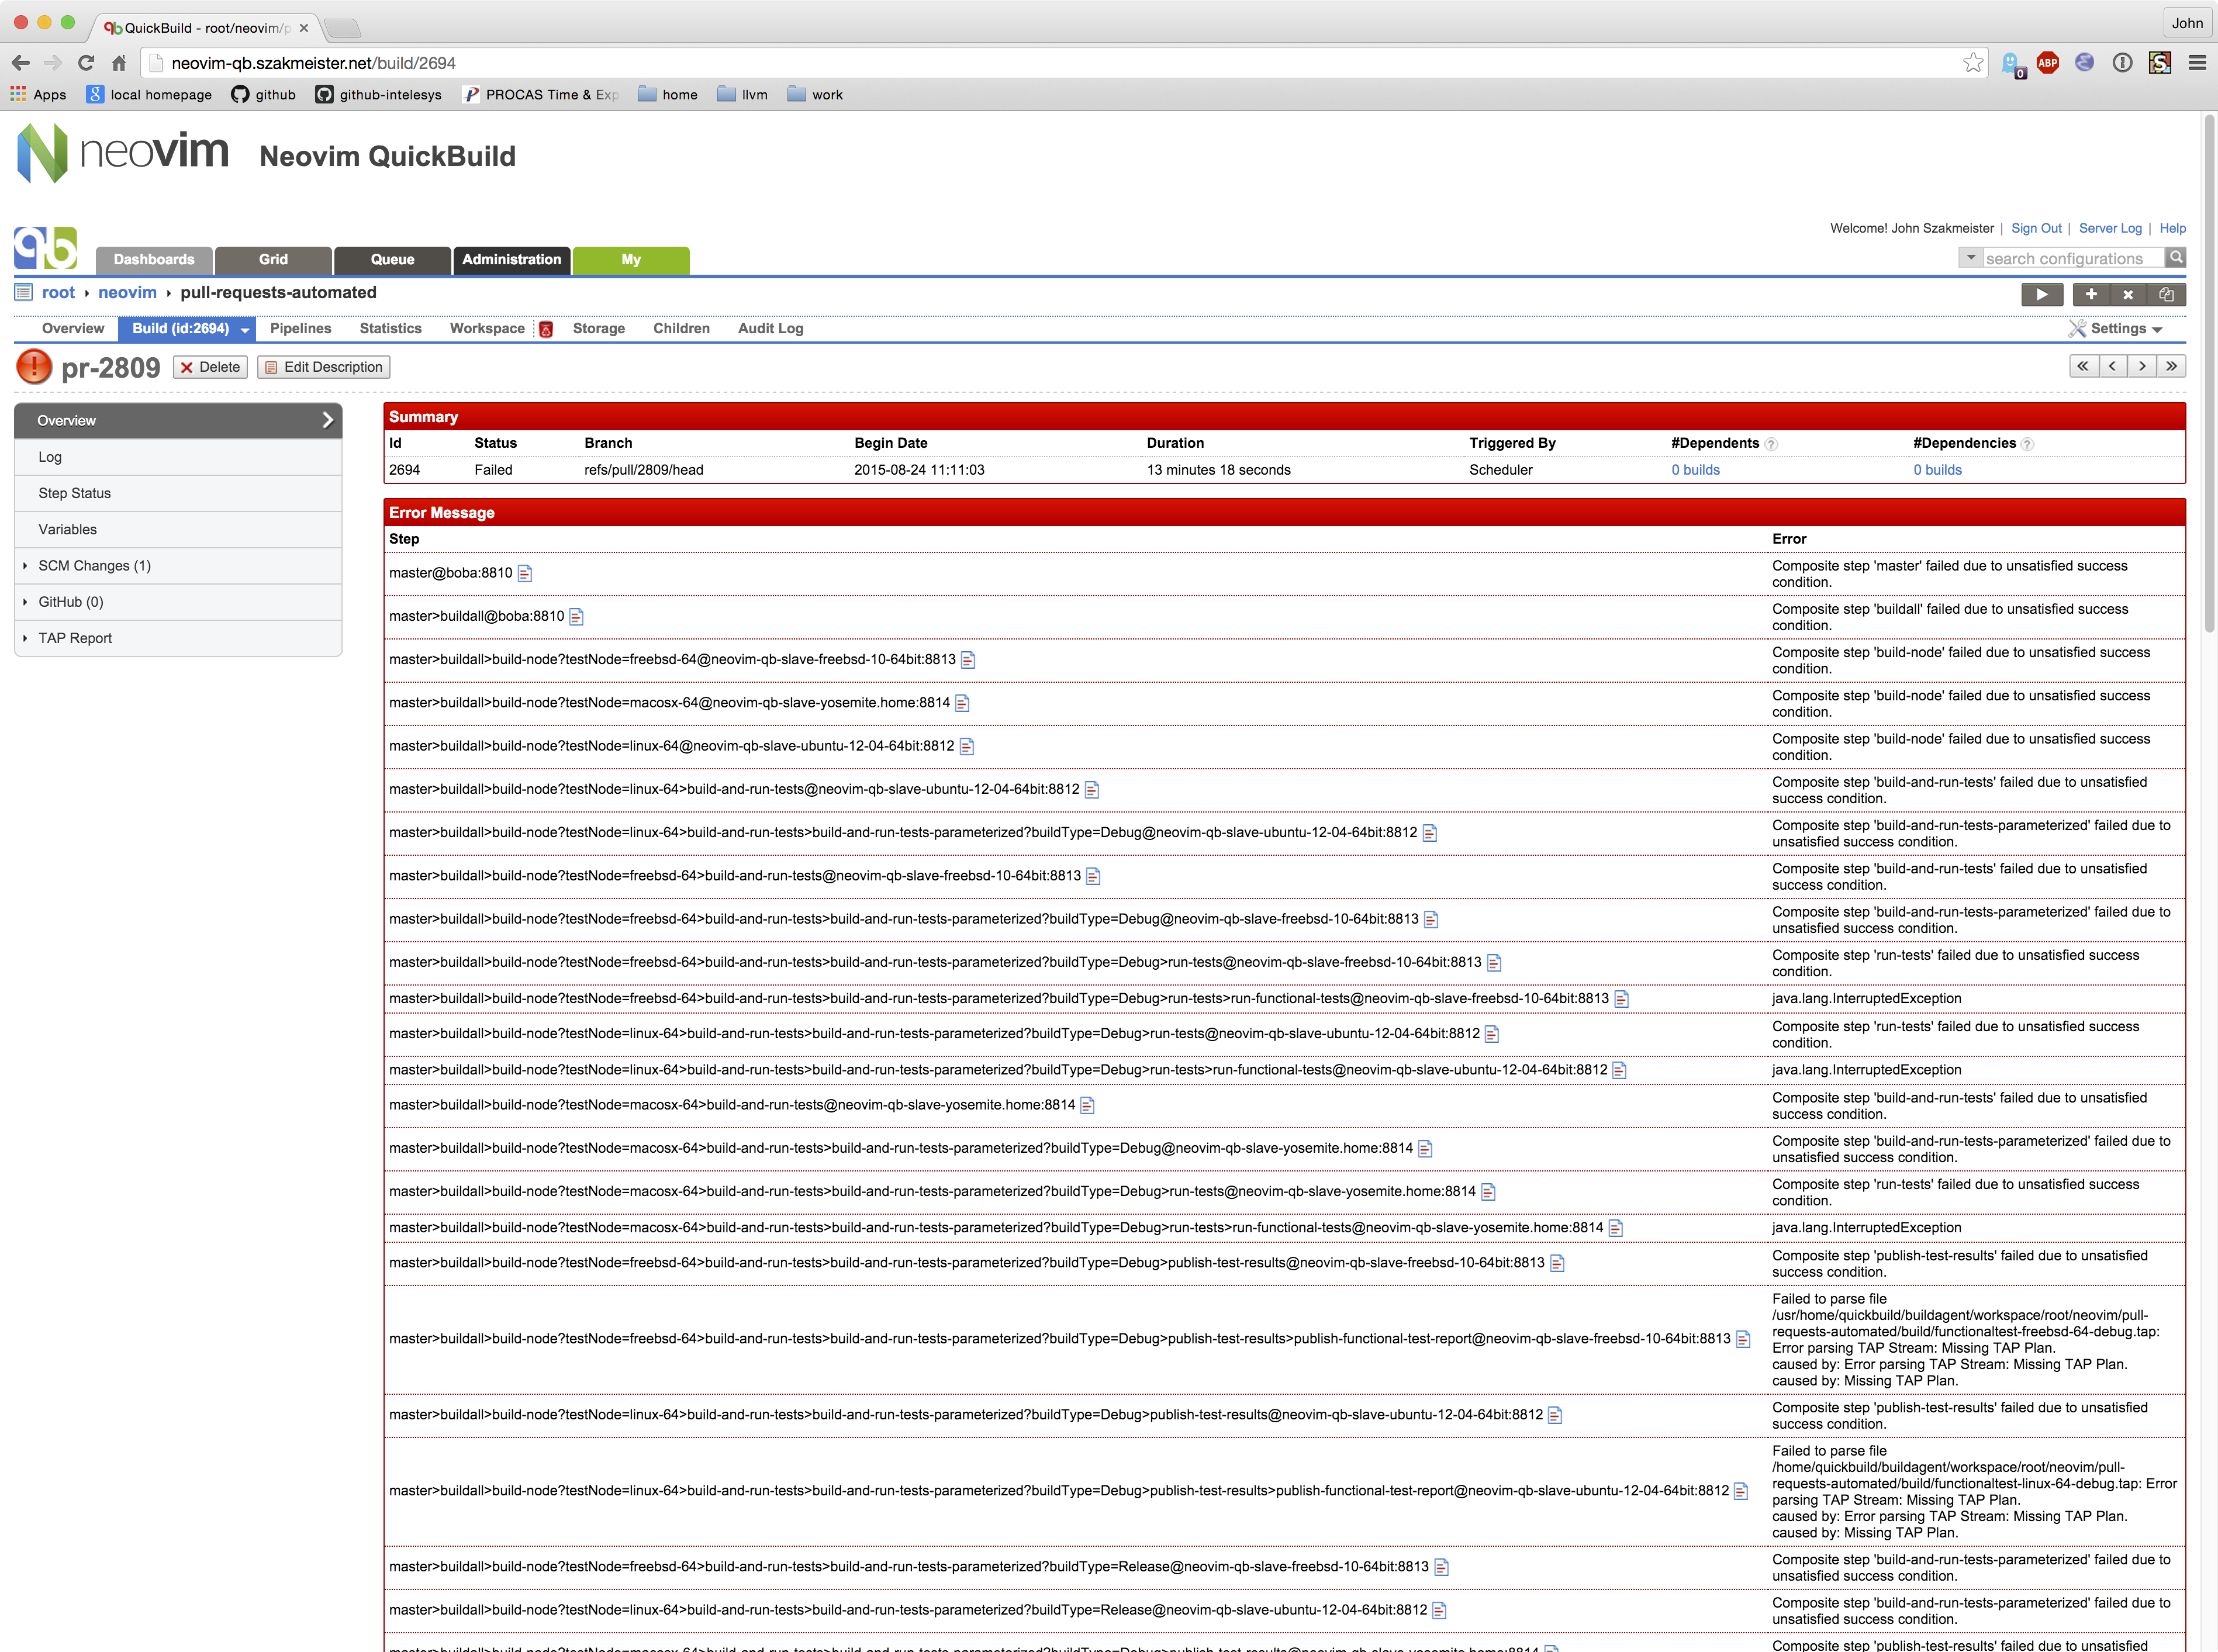
Task: Open the Administration tab
Action: (x=511, y=259)
